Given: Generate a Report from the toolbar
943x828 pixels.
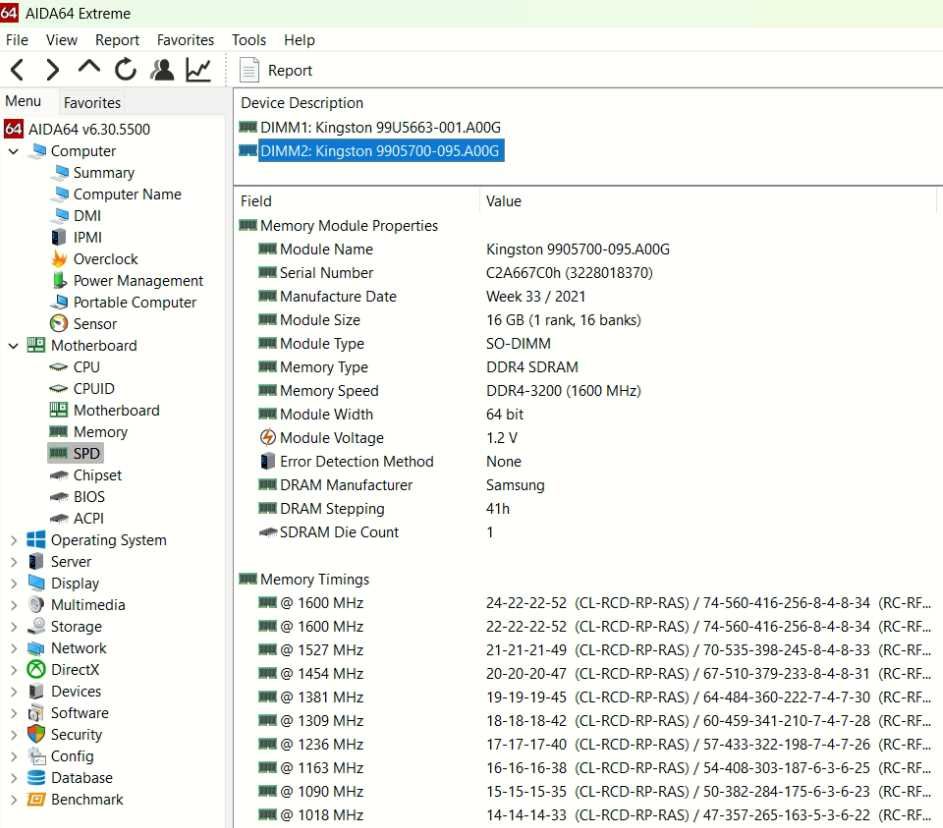Looking at the screenshot, I should pos(290,70).
